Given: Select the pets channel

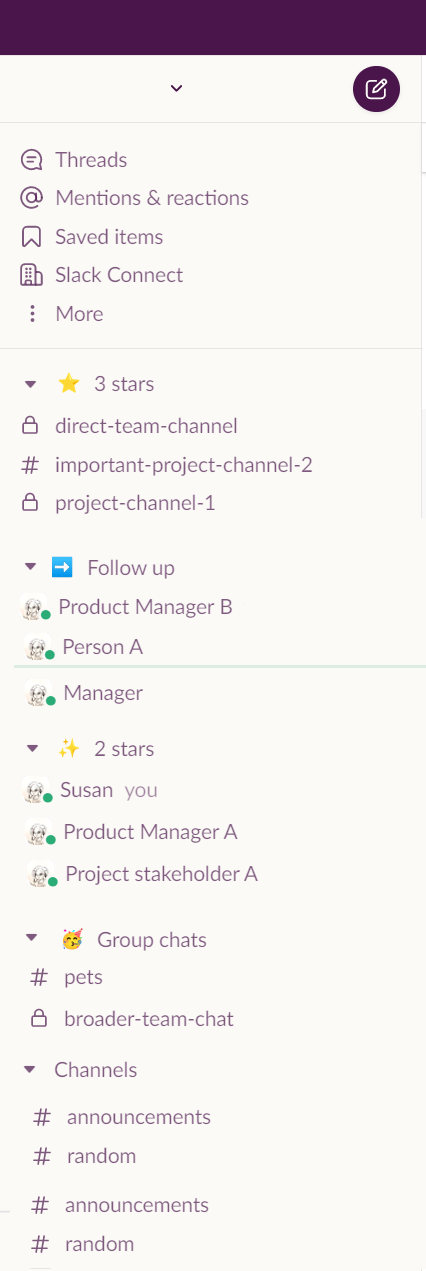Looking at the screenshot, I should (x=67, y=977).
